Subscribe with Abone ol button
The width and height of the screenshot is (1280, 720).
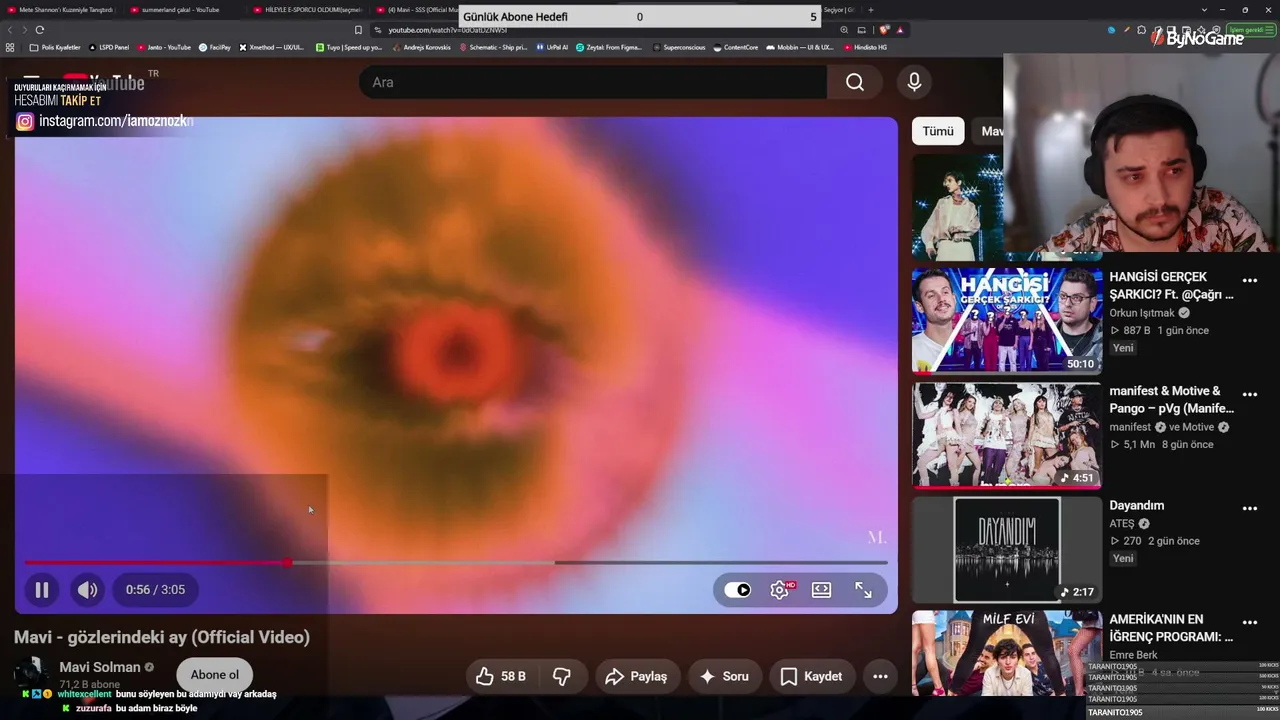click(x=215, y=675)
